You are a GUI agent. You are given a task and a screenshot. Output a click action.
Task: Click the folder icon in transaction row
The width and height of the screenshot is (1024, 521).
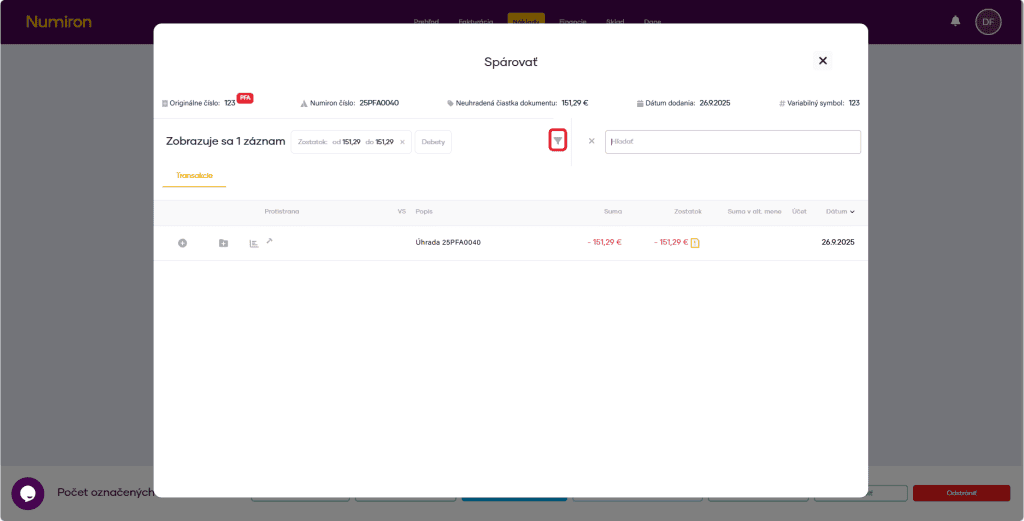coord(223,243)
